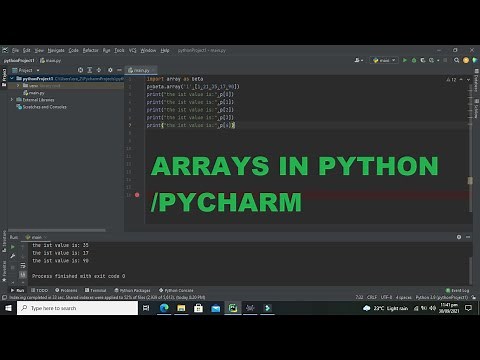Open the Problems tool window
480x360 pixels.
click(x=66, y=290)
